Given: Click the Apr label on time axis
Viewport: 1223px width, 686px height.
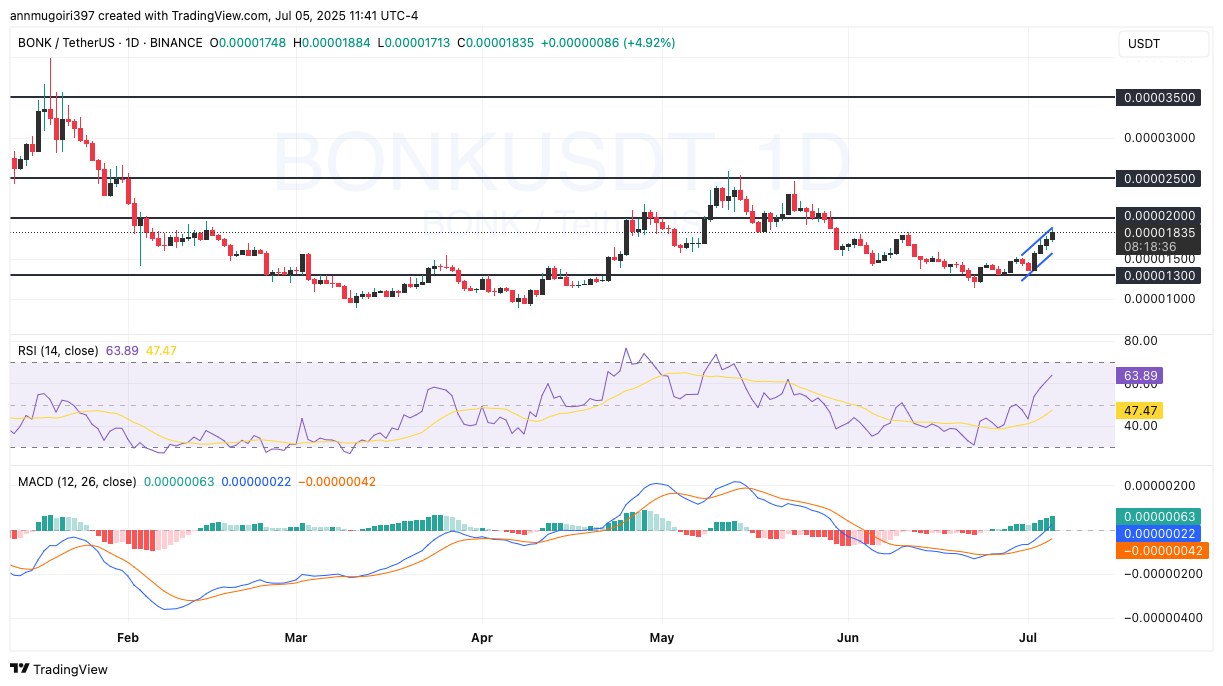Looking at the screenshot, I should point(482,636).
